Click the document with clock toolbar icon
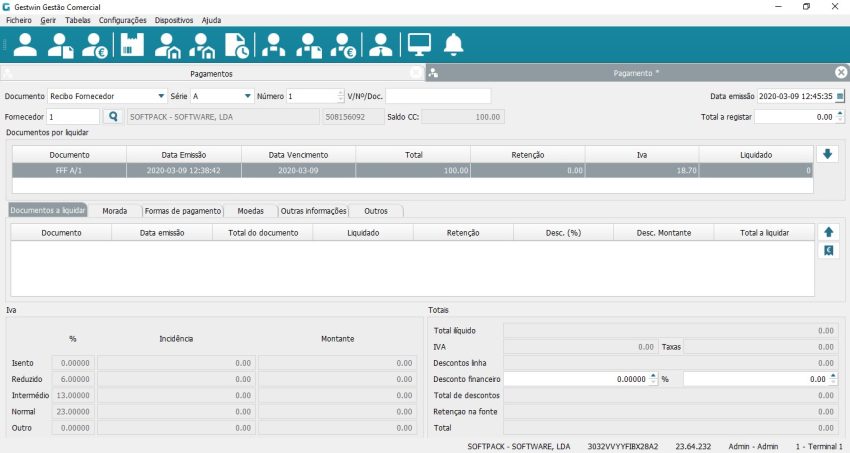Screen dimensions: 850x453 pos(237,45)
